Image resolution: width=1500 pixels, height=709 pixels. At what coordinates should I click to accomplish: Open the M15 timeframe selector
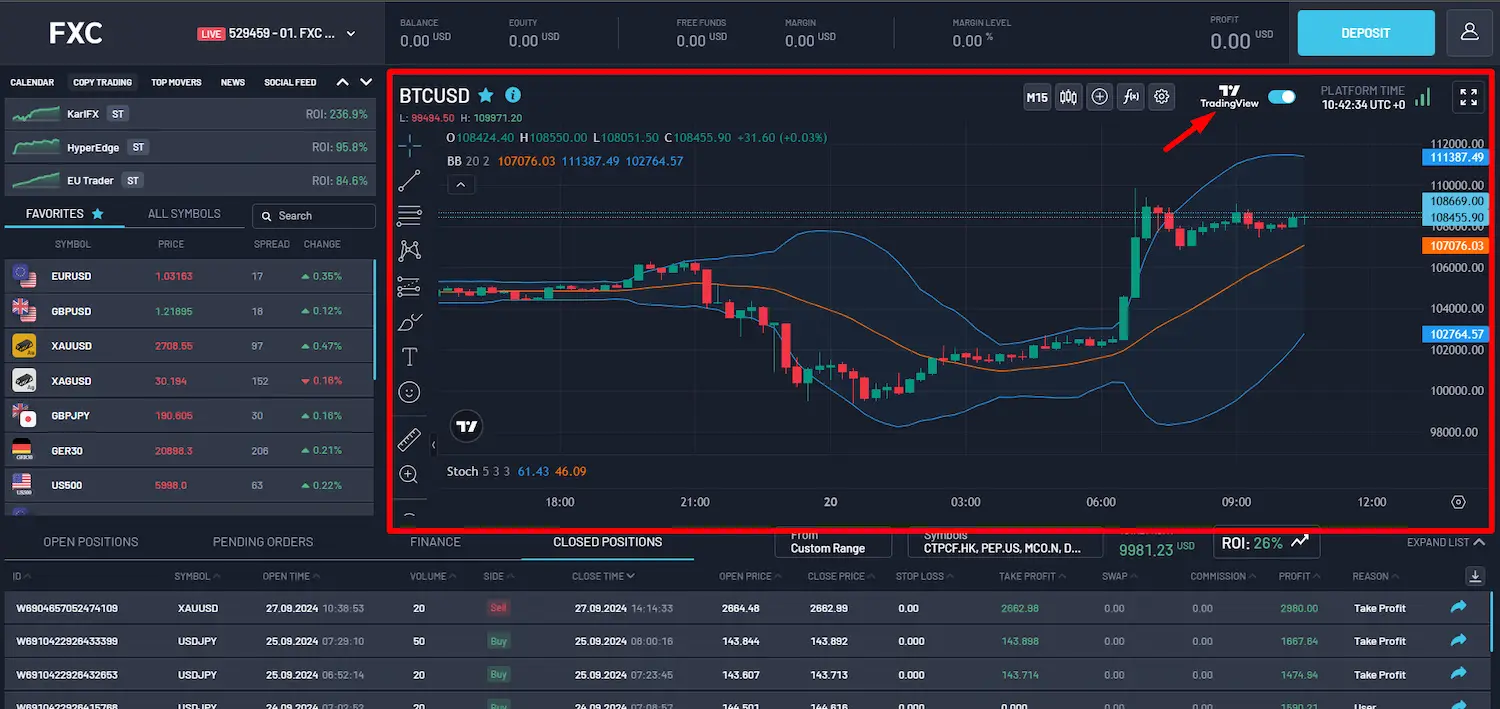click(x=1037, y=96)
